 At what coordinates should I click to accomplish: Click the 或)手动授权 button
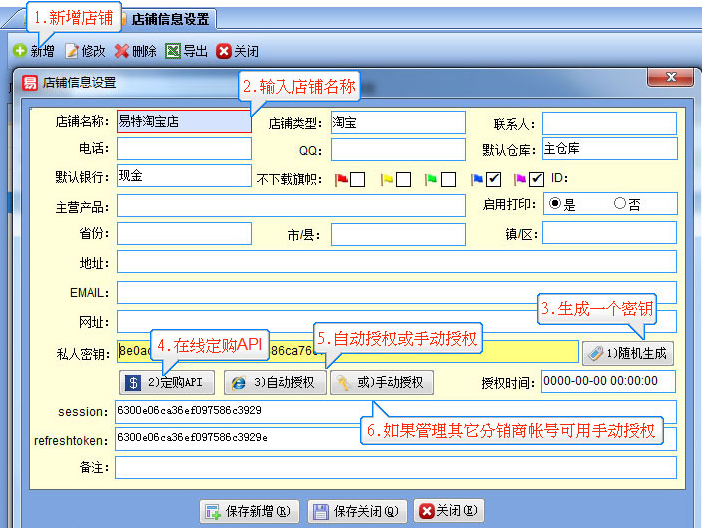click(382, 382)
